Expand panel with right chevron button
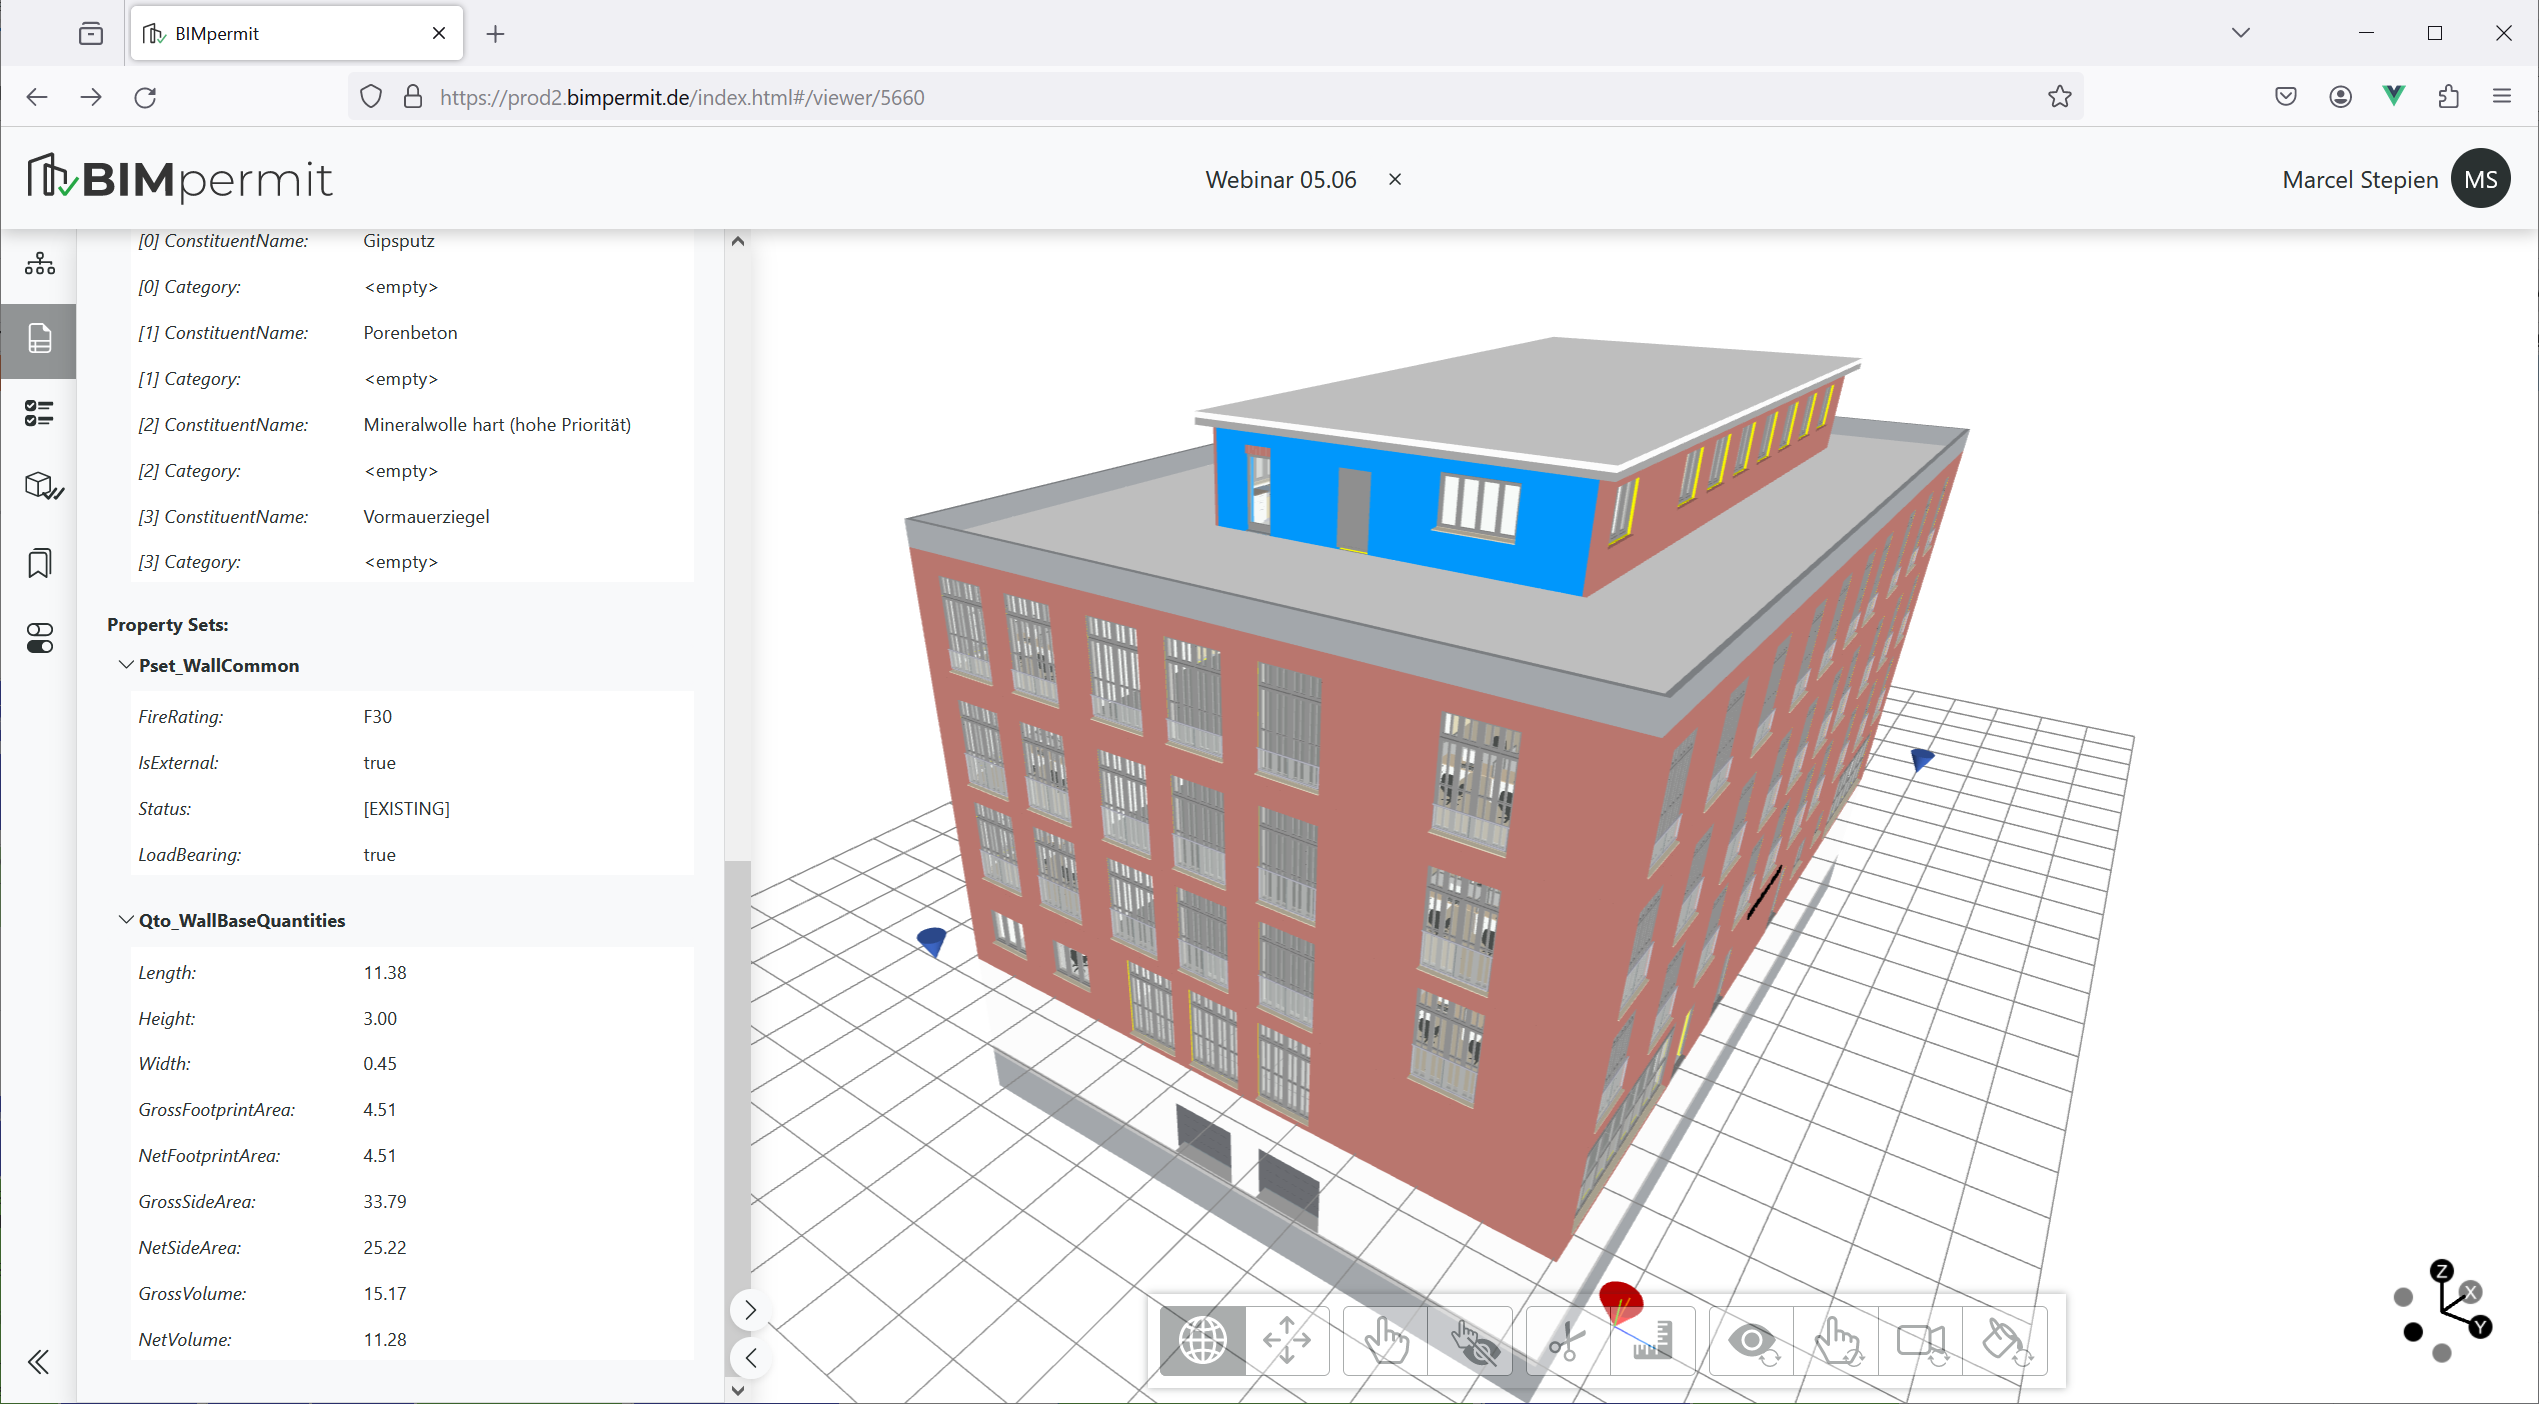The width and height of the screenshot is (2539, 1404). coord(750,1310)
